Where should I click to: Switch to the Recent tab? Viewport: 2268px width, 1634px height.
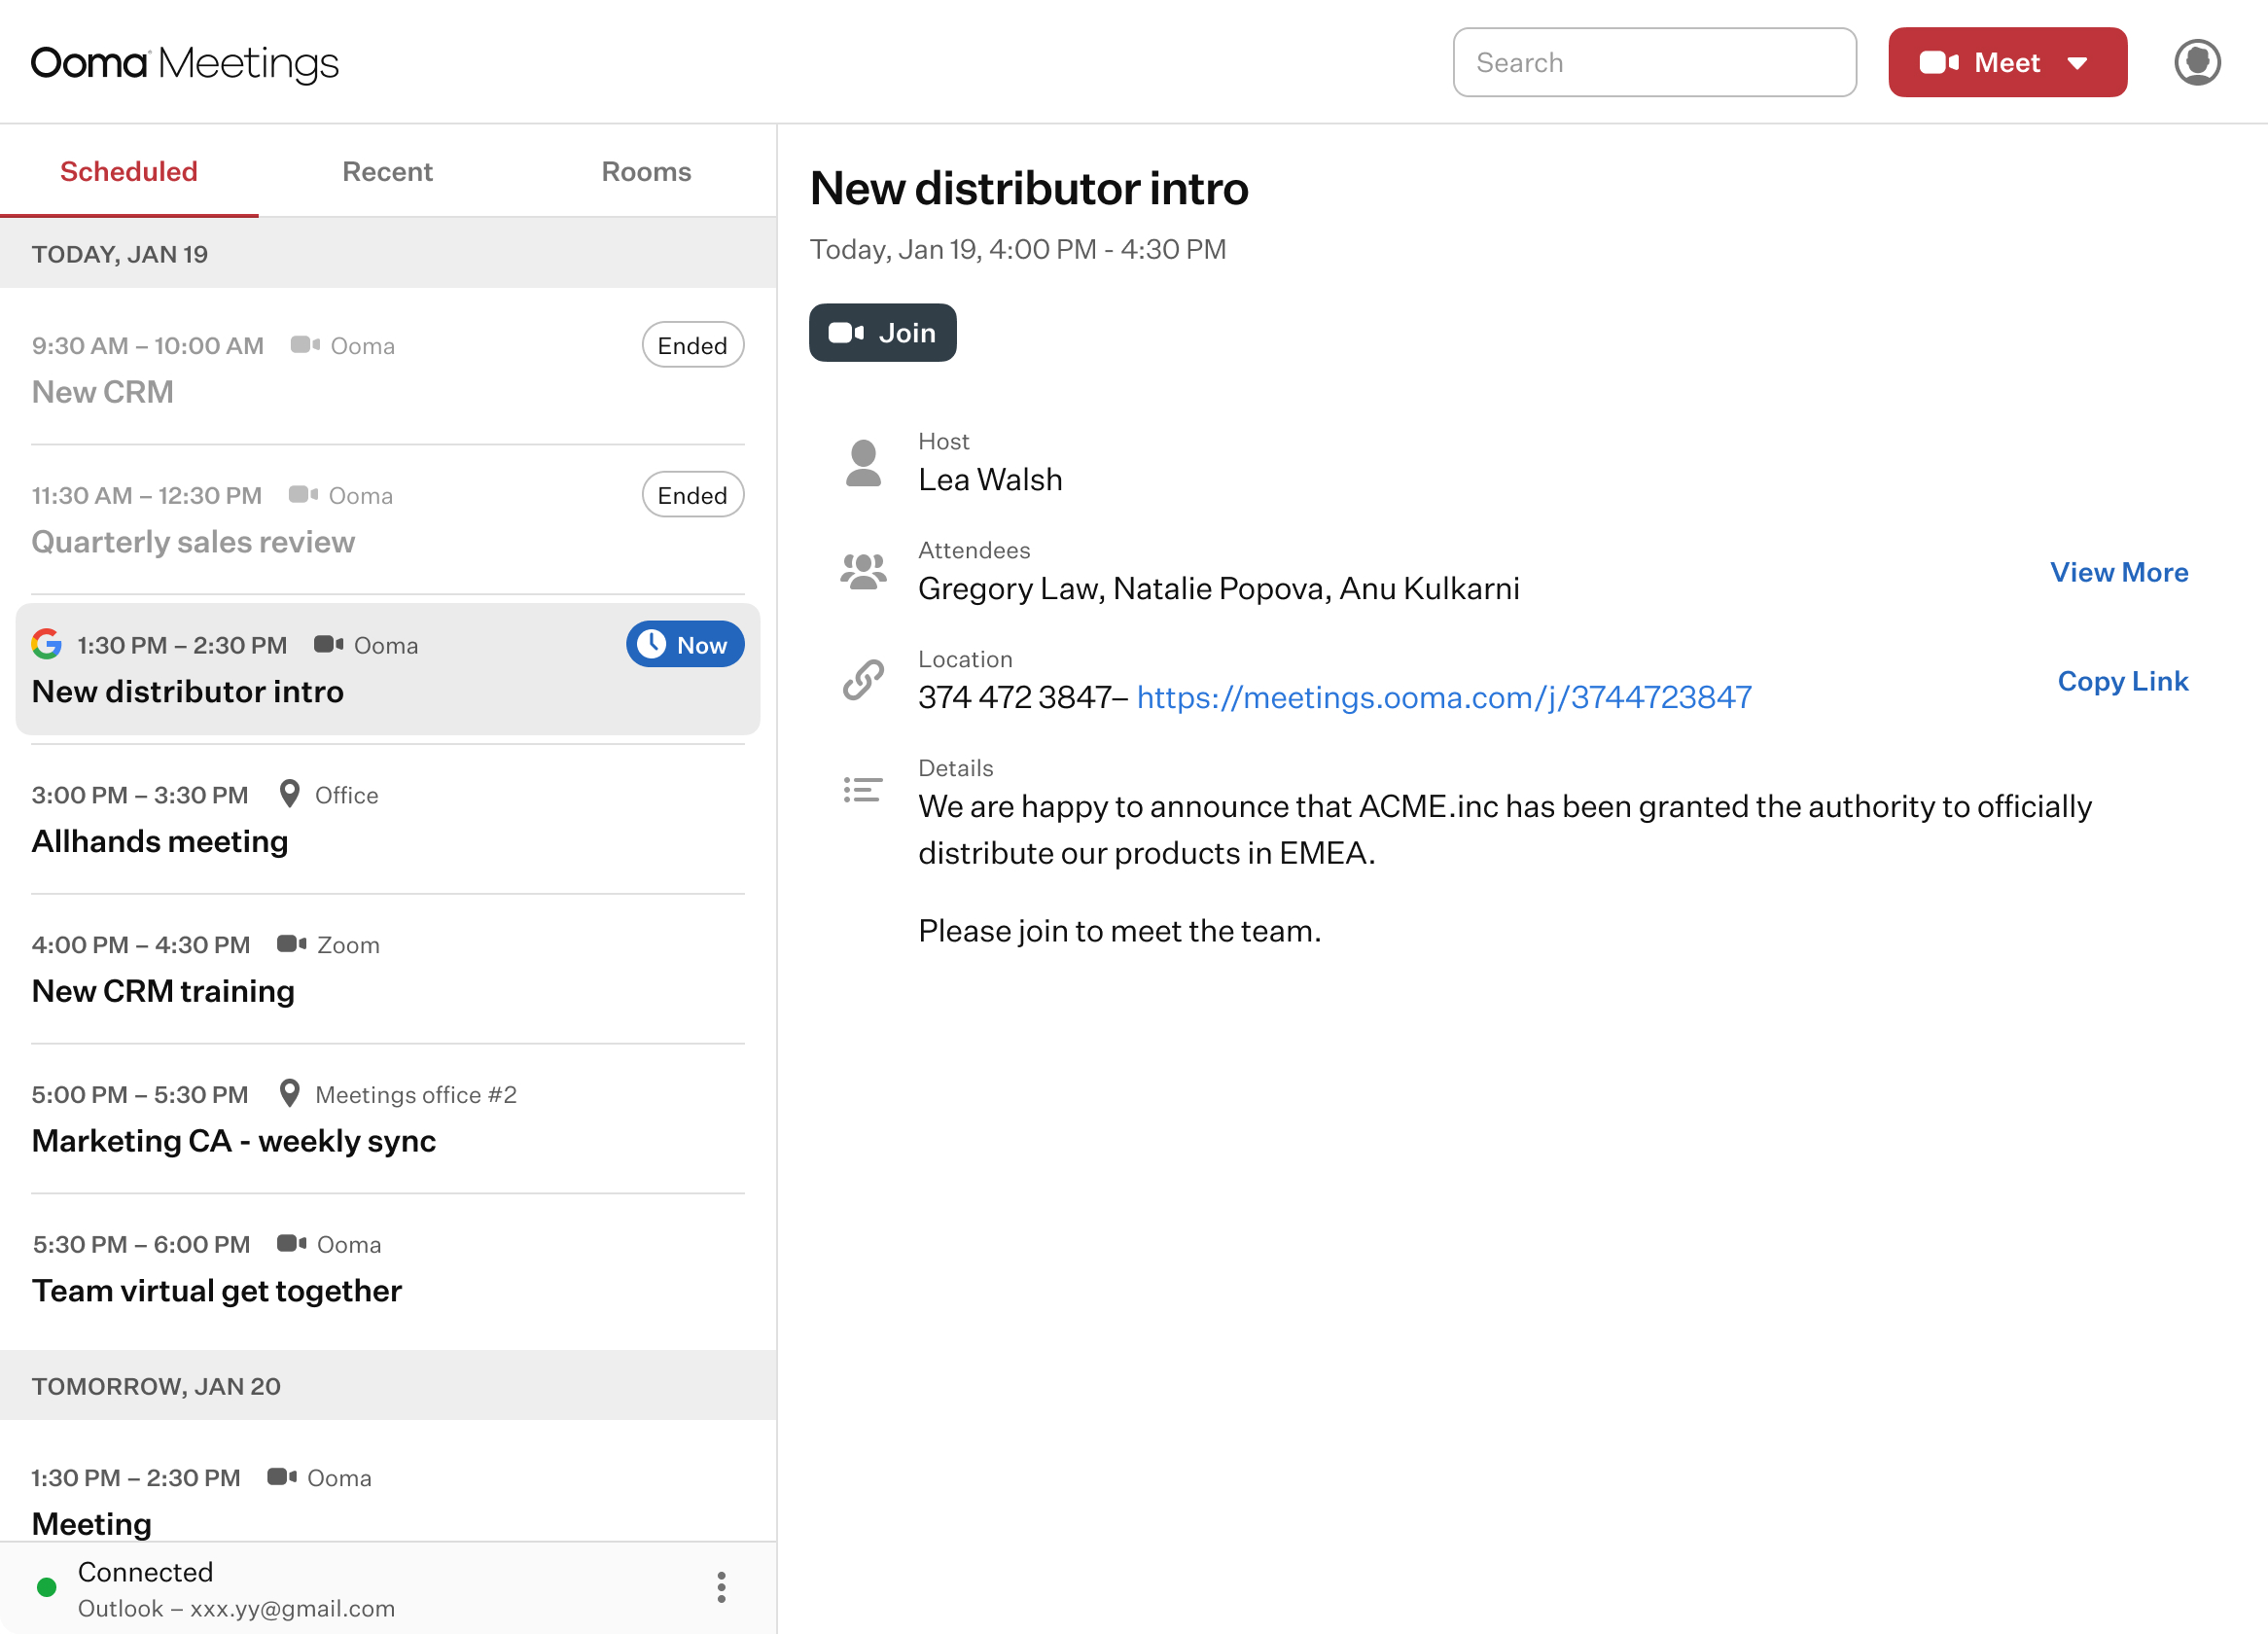click(387, 171)
